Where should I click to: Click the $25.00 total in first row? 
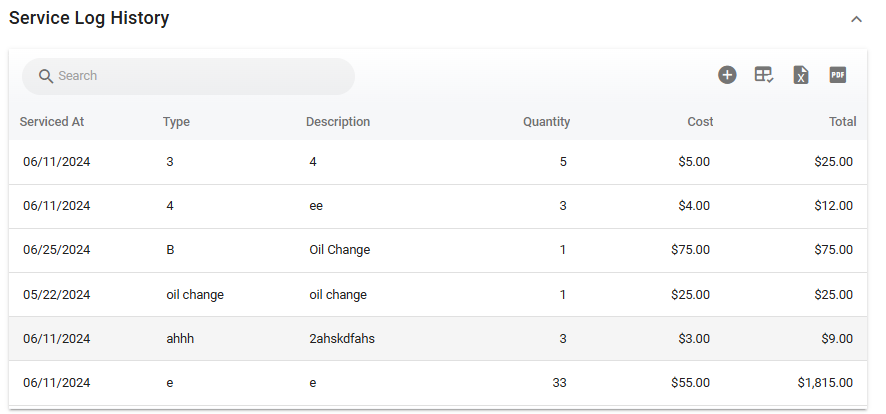834,162
